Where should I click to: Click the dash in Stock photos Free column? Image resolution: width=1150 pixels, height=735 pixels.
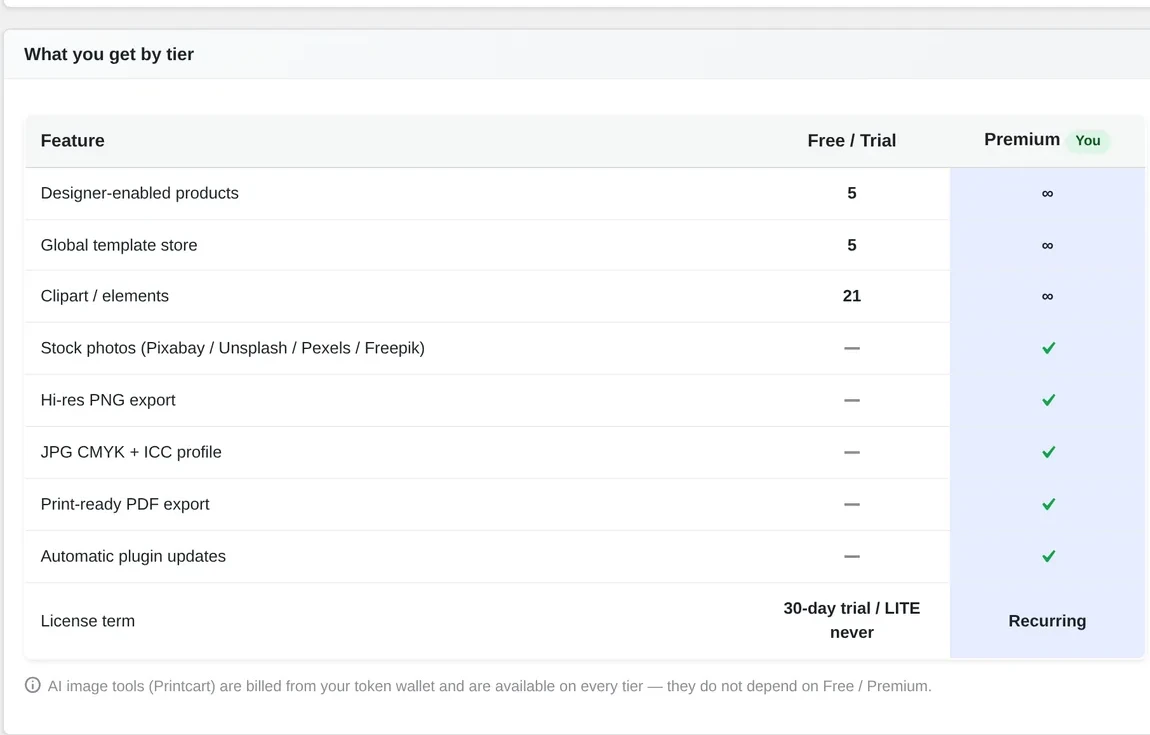(851, 348)
